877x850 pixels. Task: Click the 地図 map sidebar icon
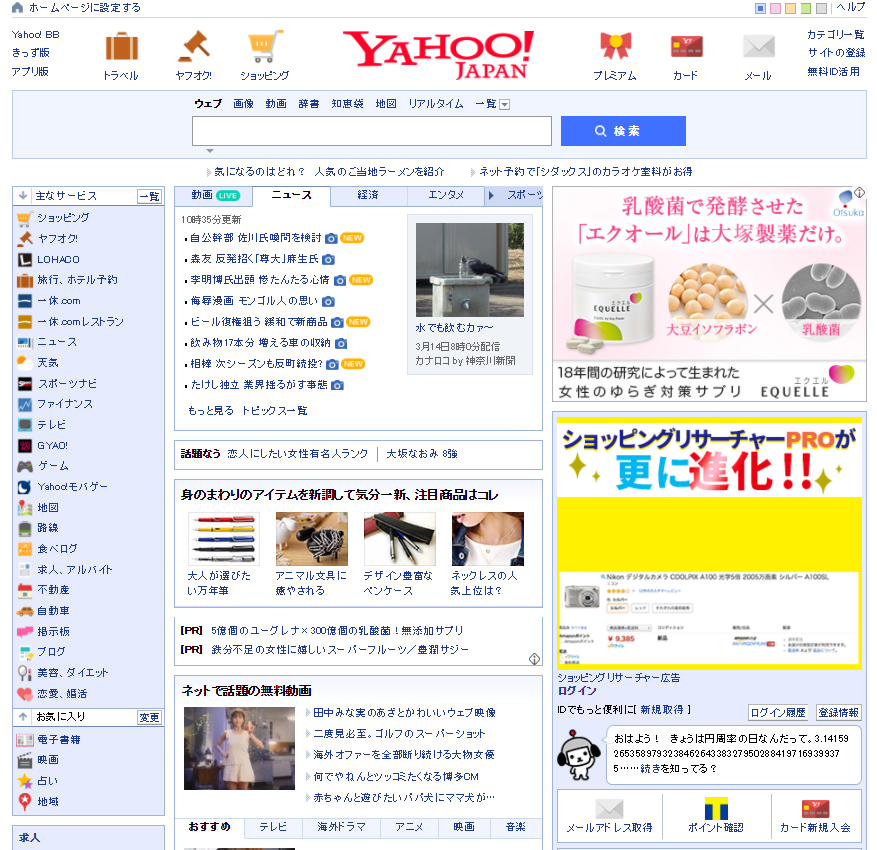[x=25, y=507]
